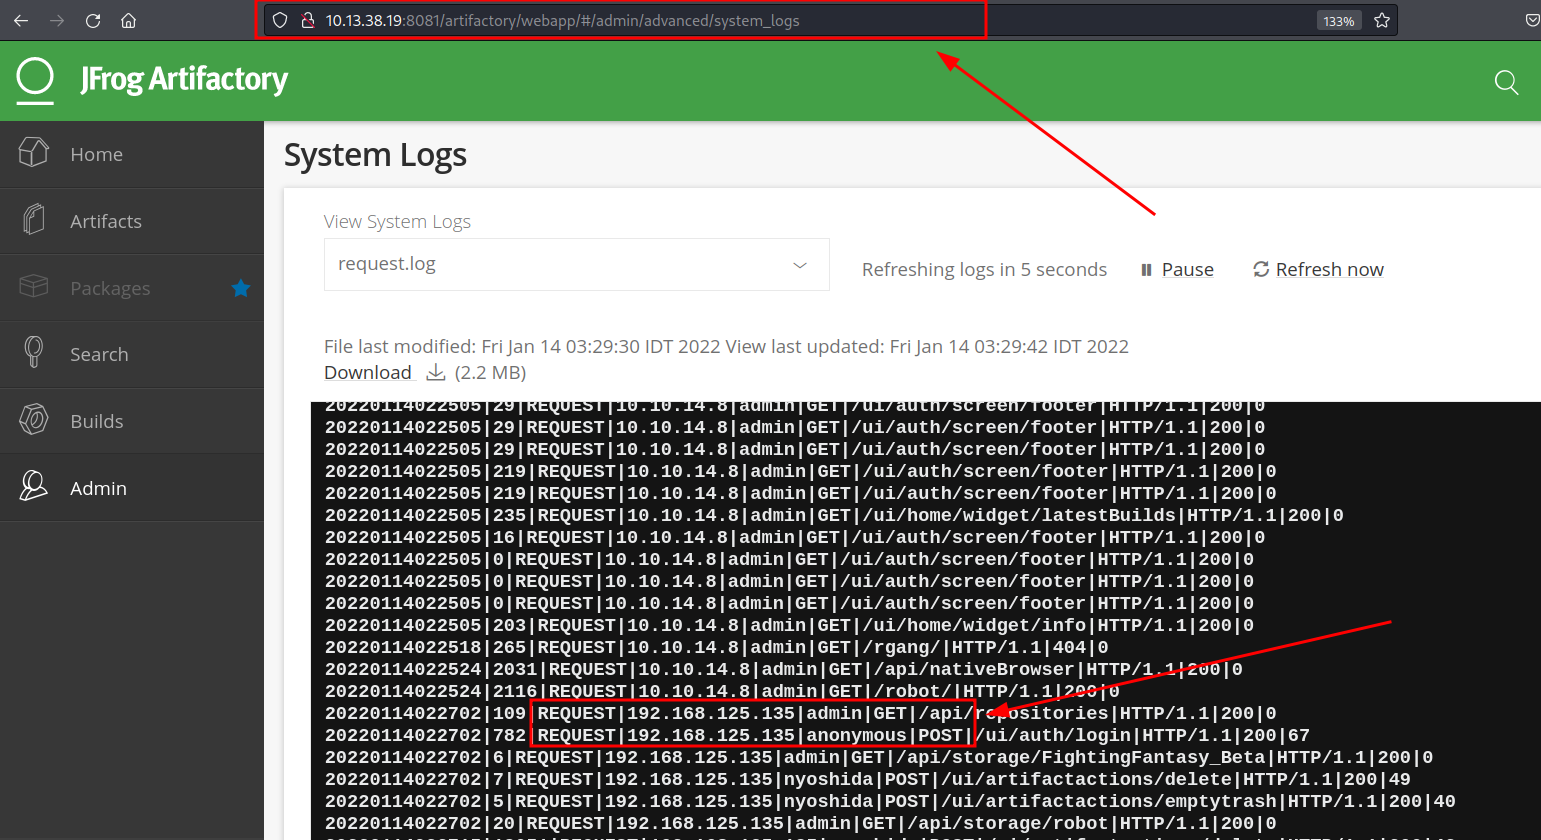
Task: Click the Home sidebar icon
Action: [34, 152]
